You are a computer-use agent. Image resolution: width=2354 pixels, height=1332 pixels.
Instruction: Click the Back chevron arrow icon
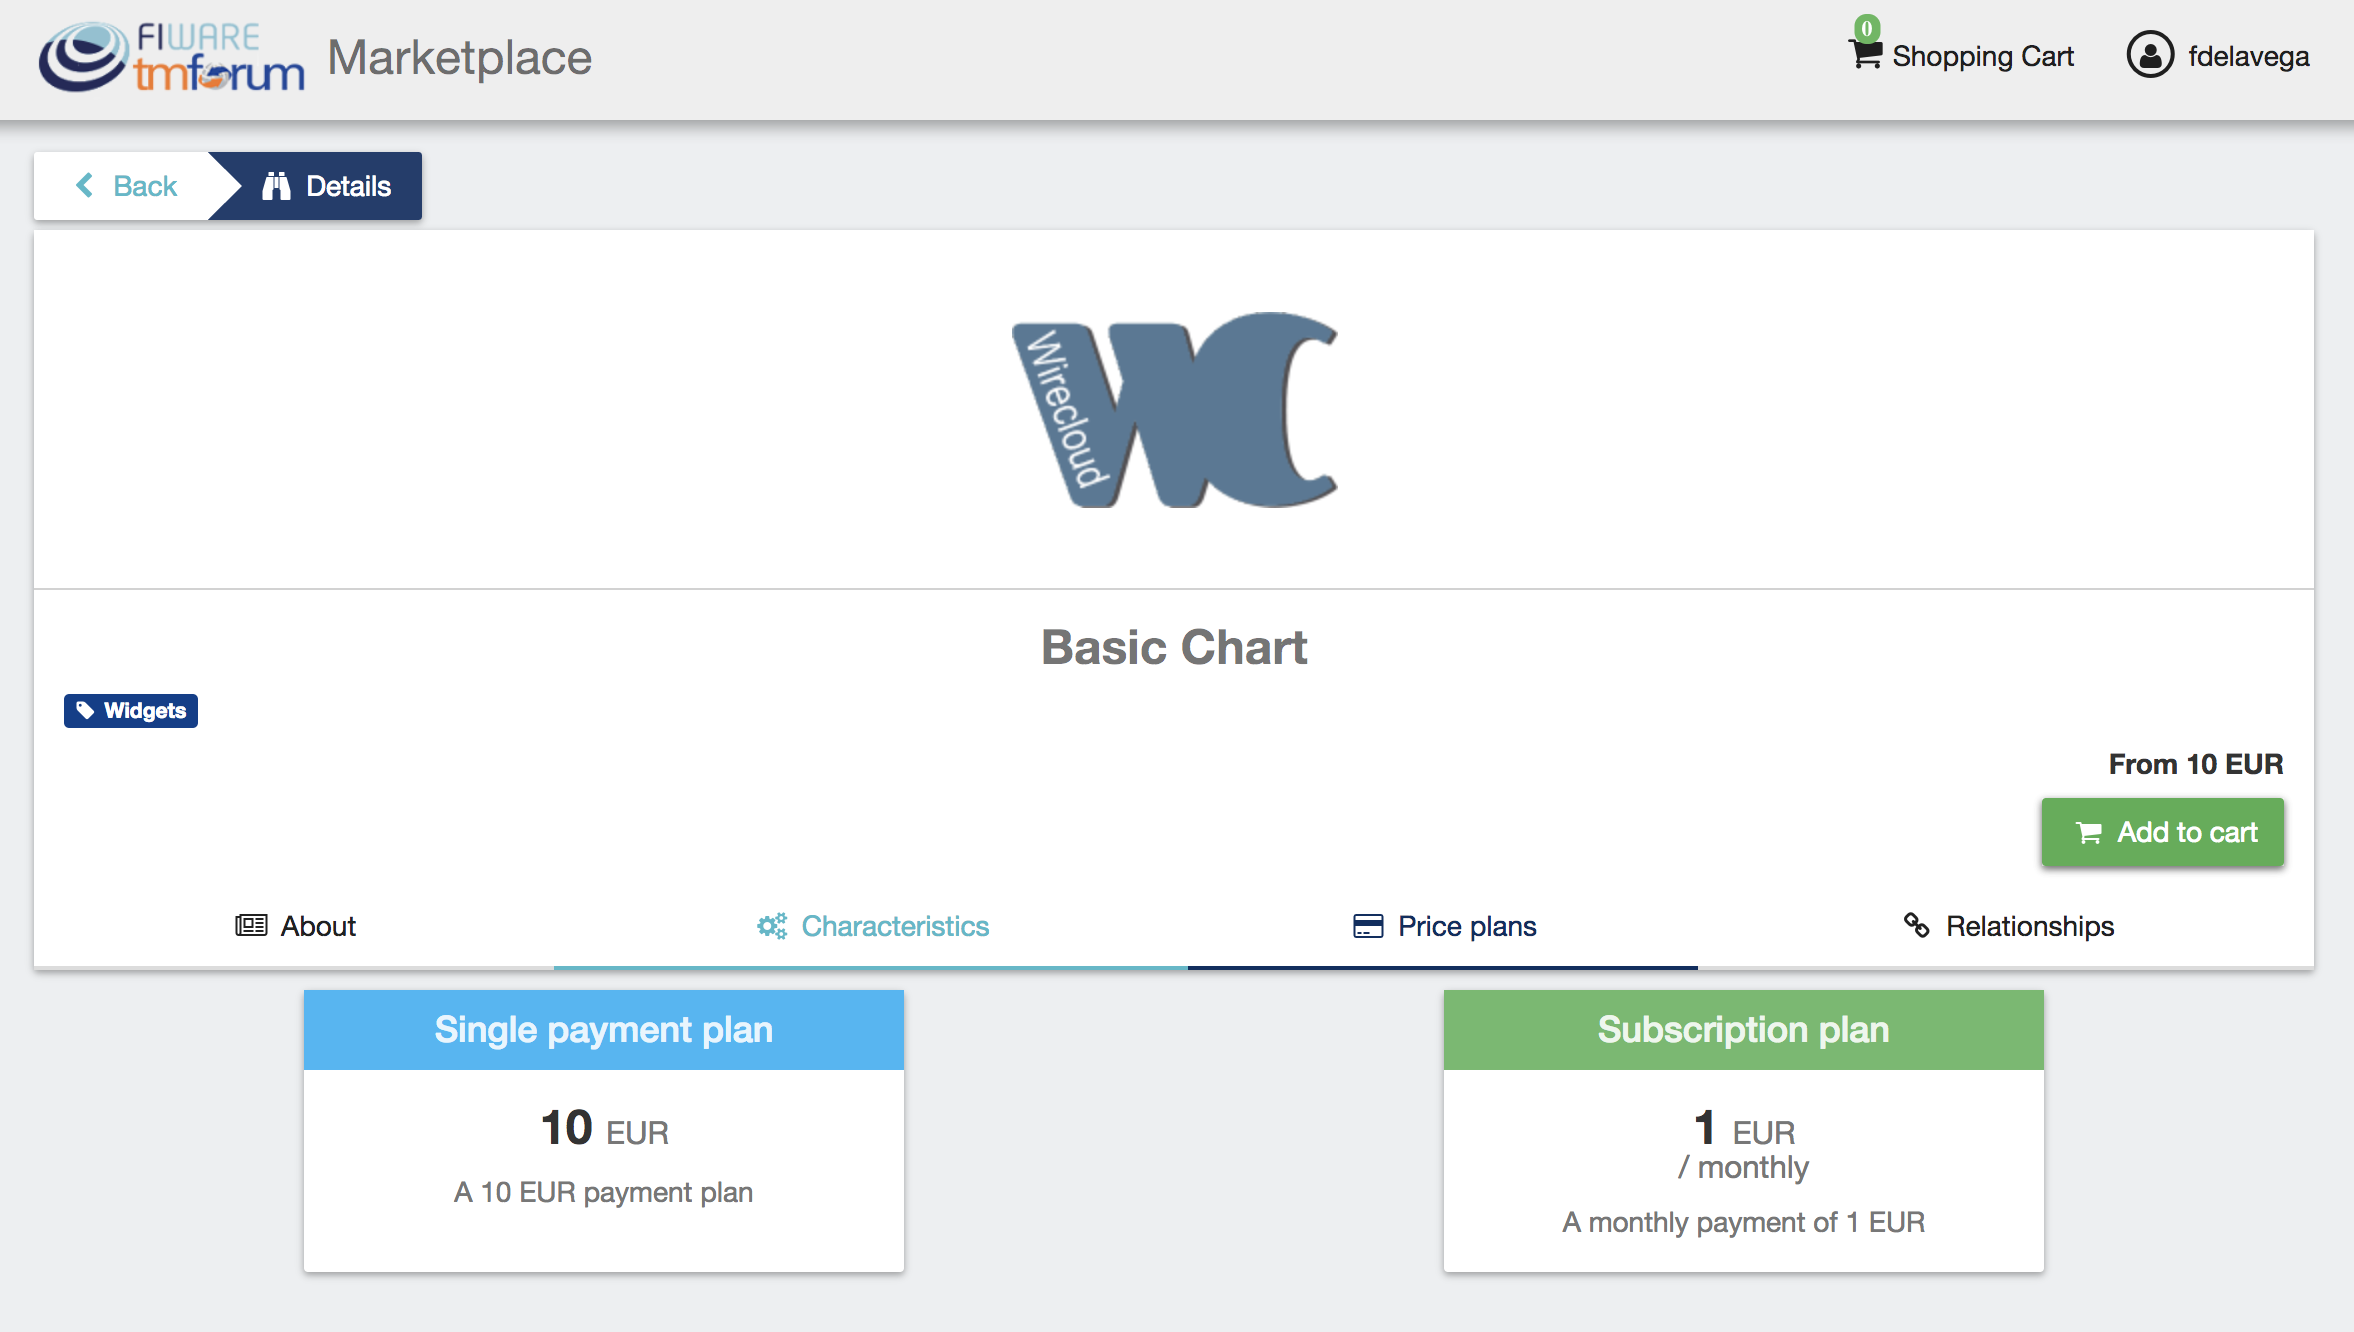point(85,185)
